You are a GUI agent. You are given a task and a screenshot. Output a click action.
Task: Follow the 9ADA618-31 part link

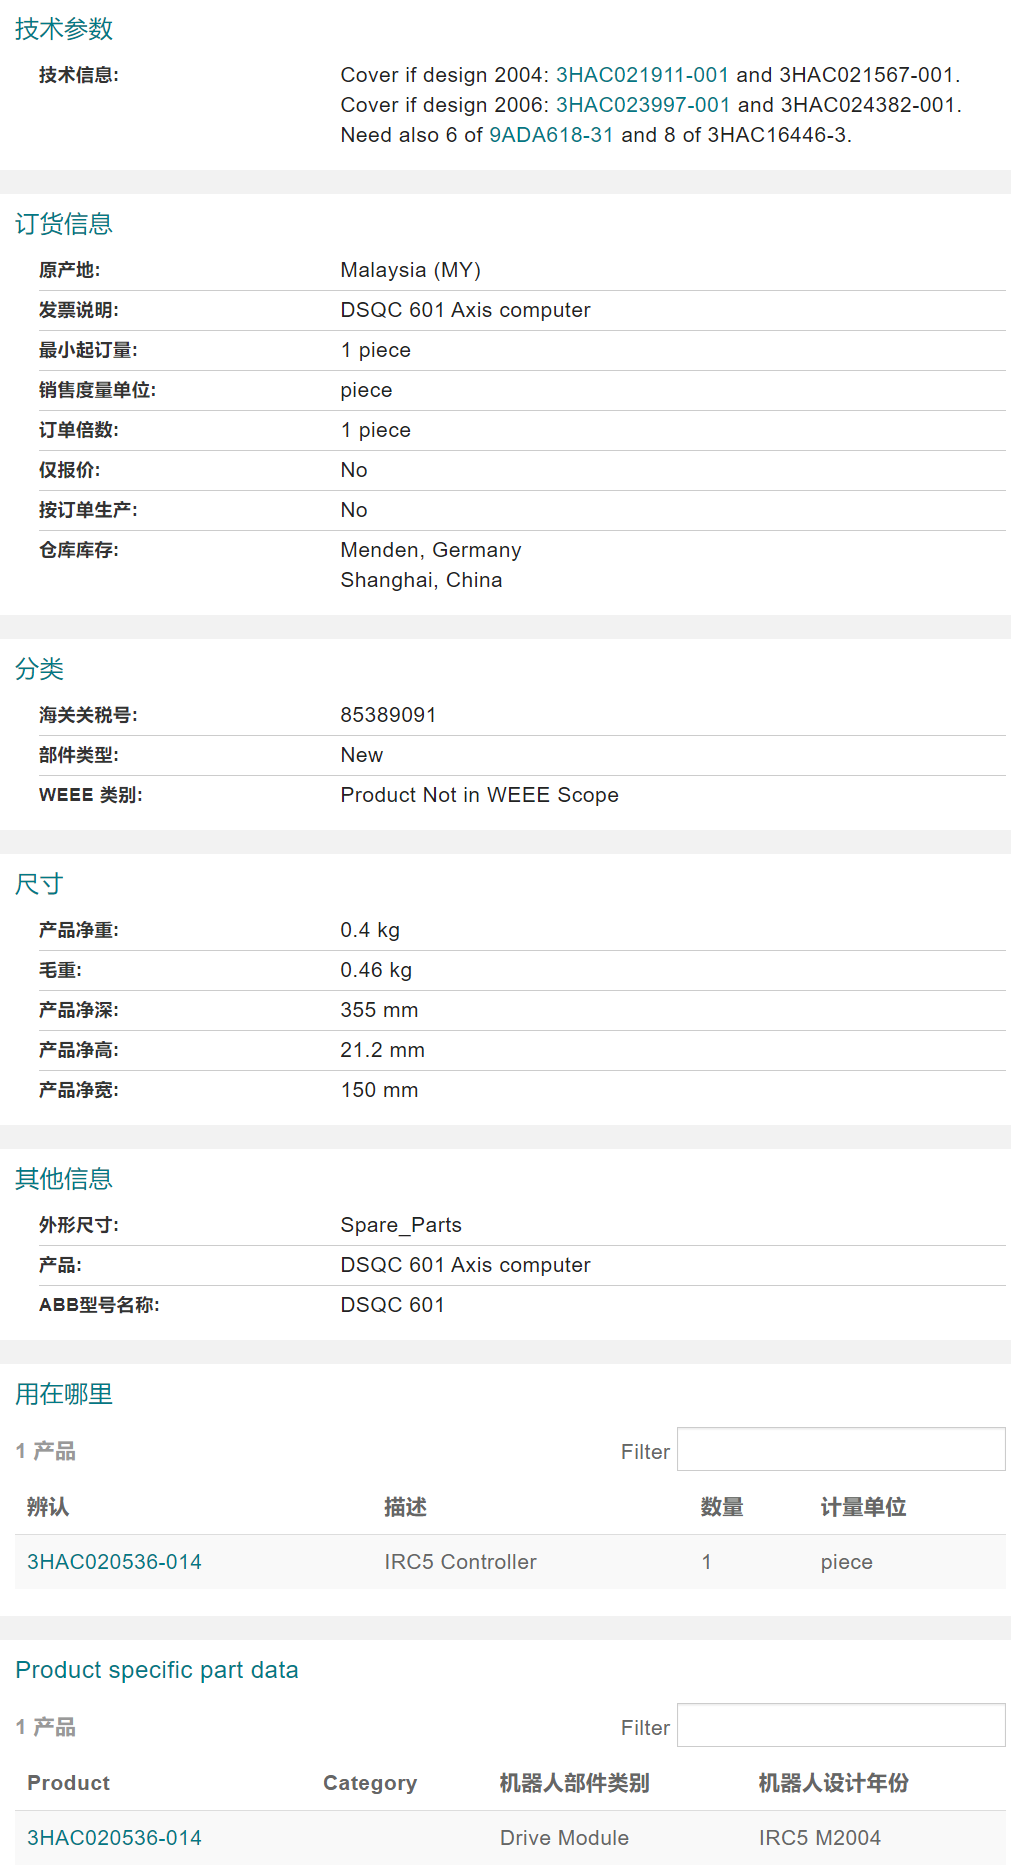551,135
